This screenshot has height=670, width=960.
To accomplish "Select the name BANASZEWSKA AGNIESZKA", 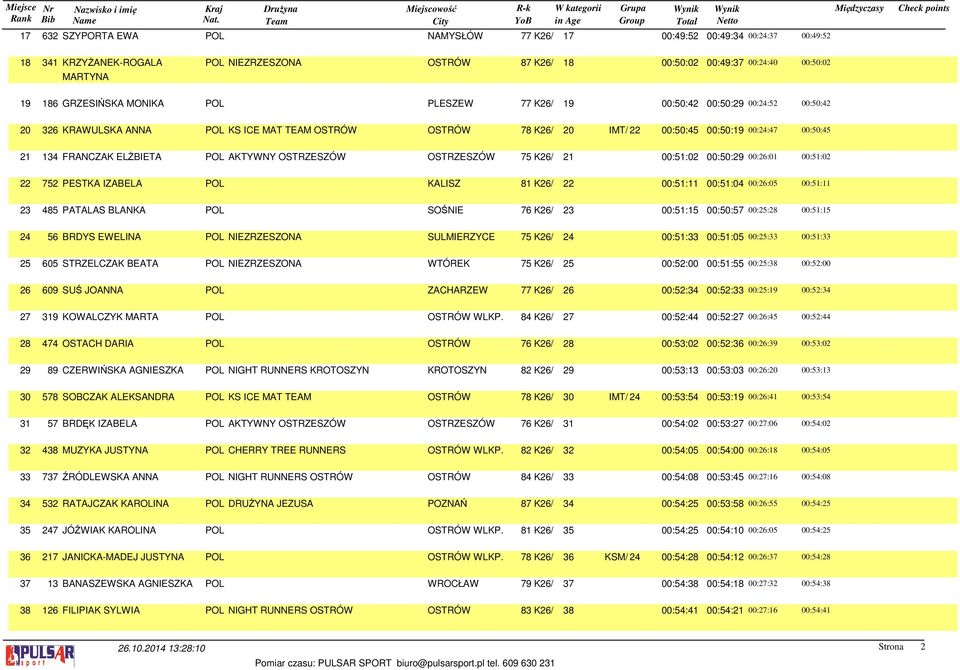I will (127, 584).
